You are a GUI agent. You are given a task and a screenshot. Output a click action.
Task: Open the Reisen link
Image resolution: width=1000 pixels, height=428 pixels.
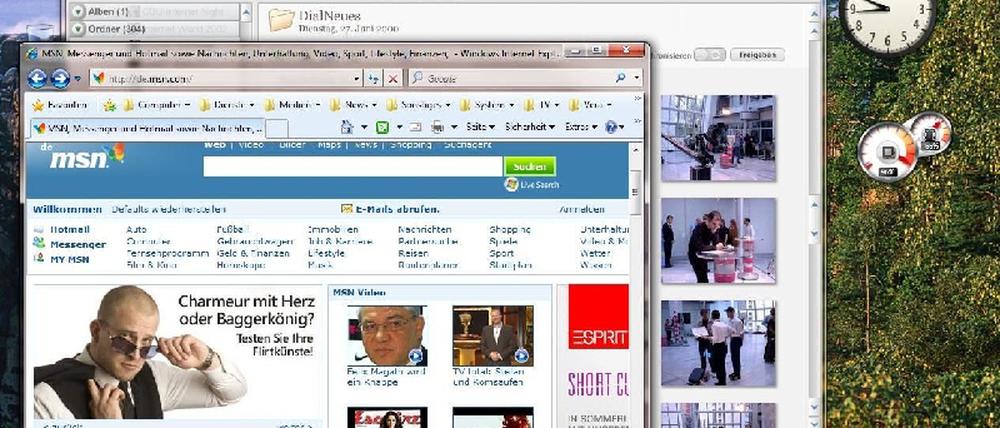pos(413,253)
